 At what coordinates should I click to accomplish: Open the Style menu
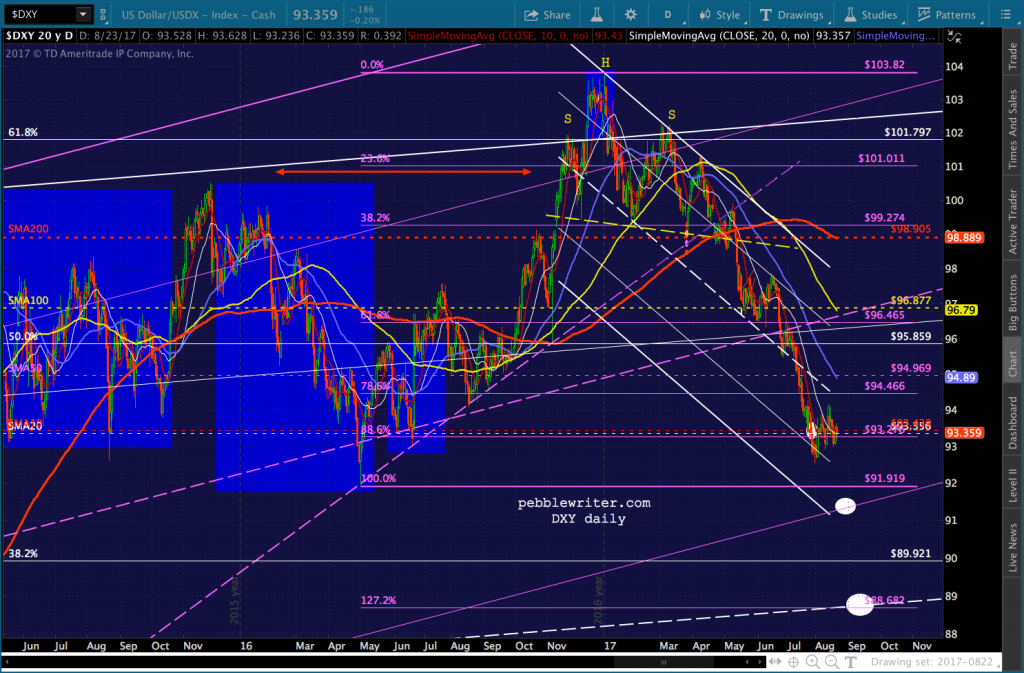[x=720, y=14]
